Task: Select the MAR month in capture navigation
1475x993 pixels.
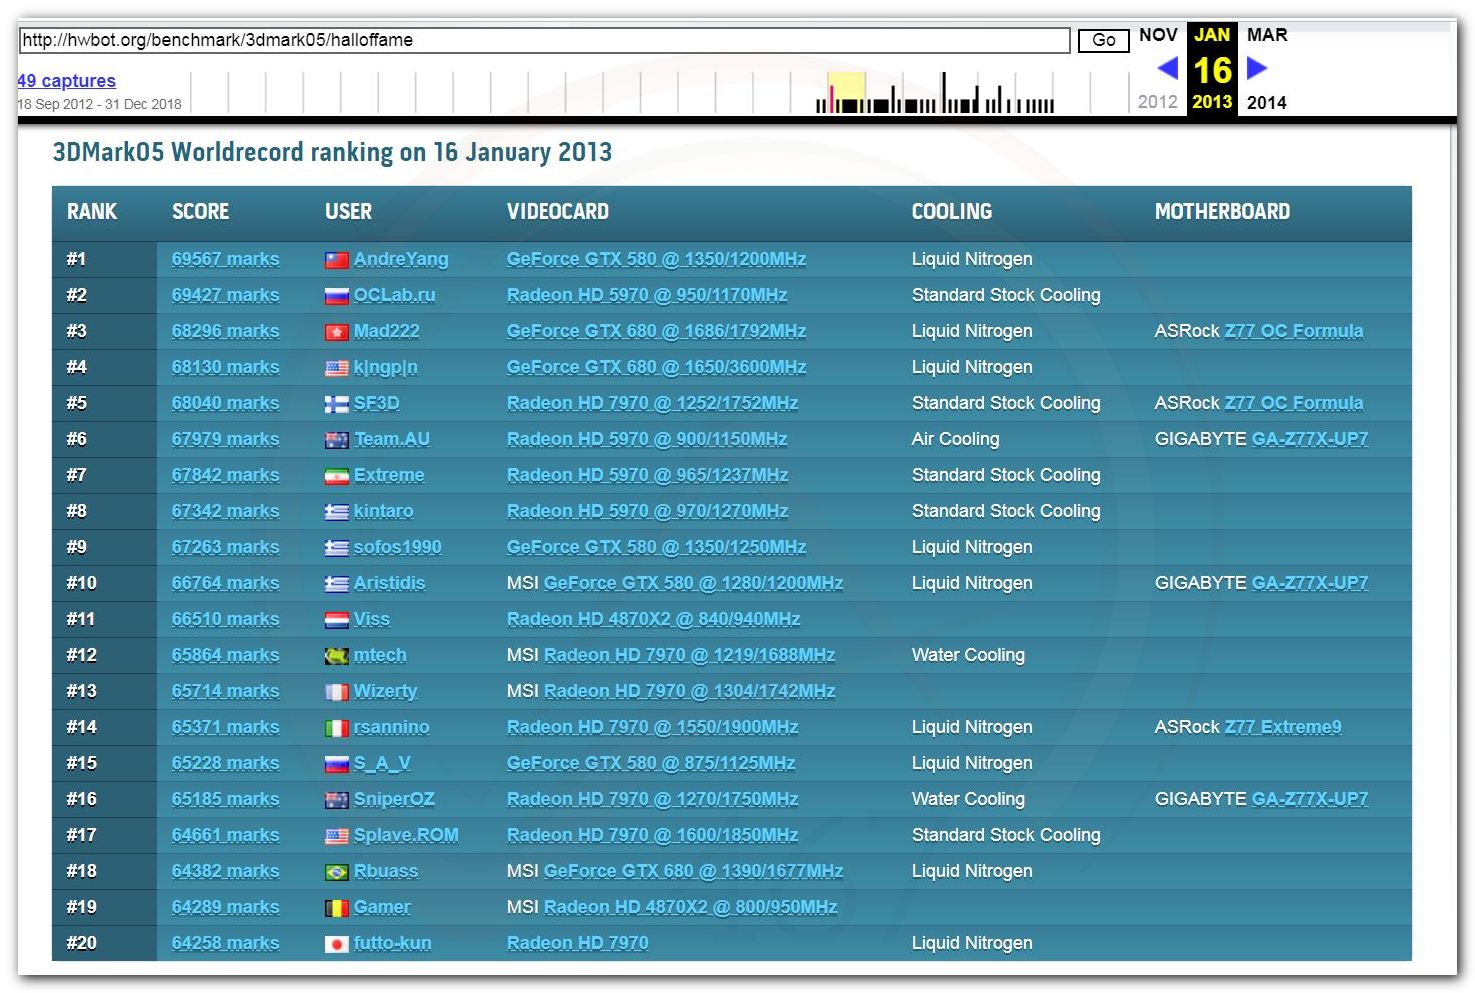Action: [x=1267, y=35]
